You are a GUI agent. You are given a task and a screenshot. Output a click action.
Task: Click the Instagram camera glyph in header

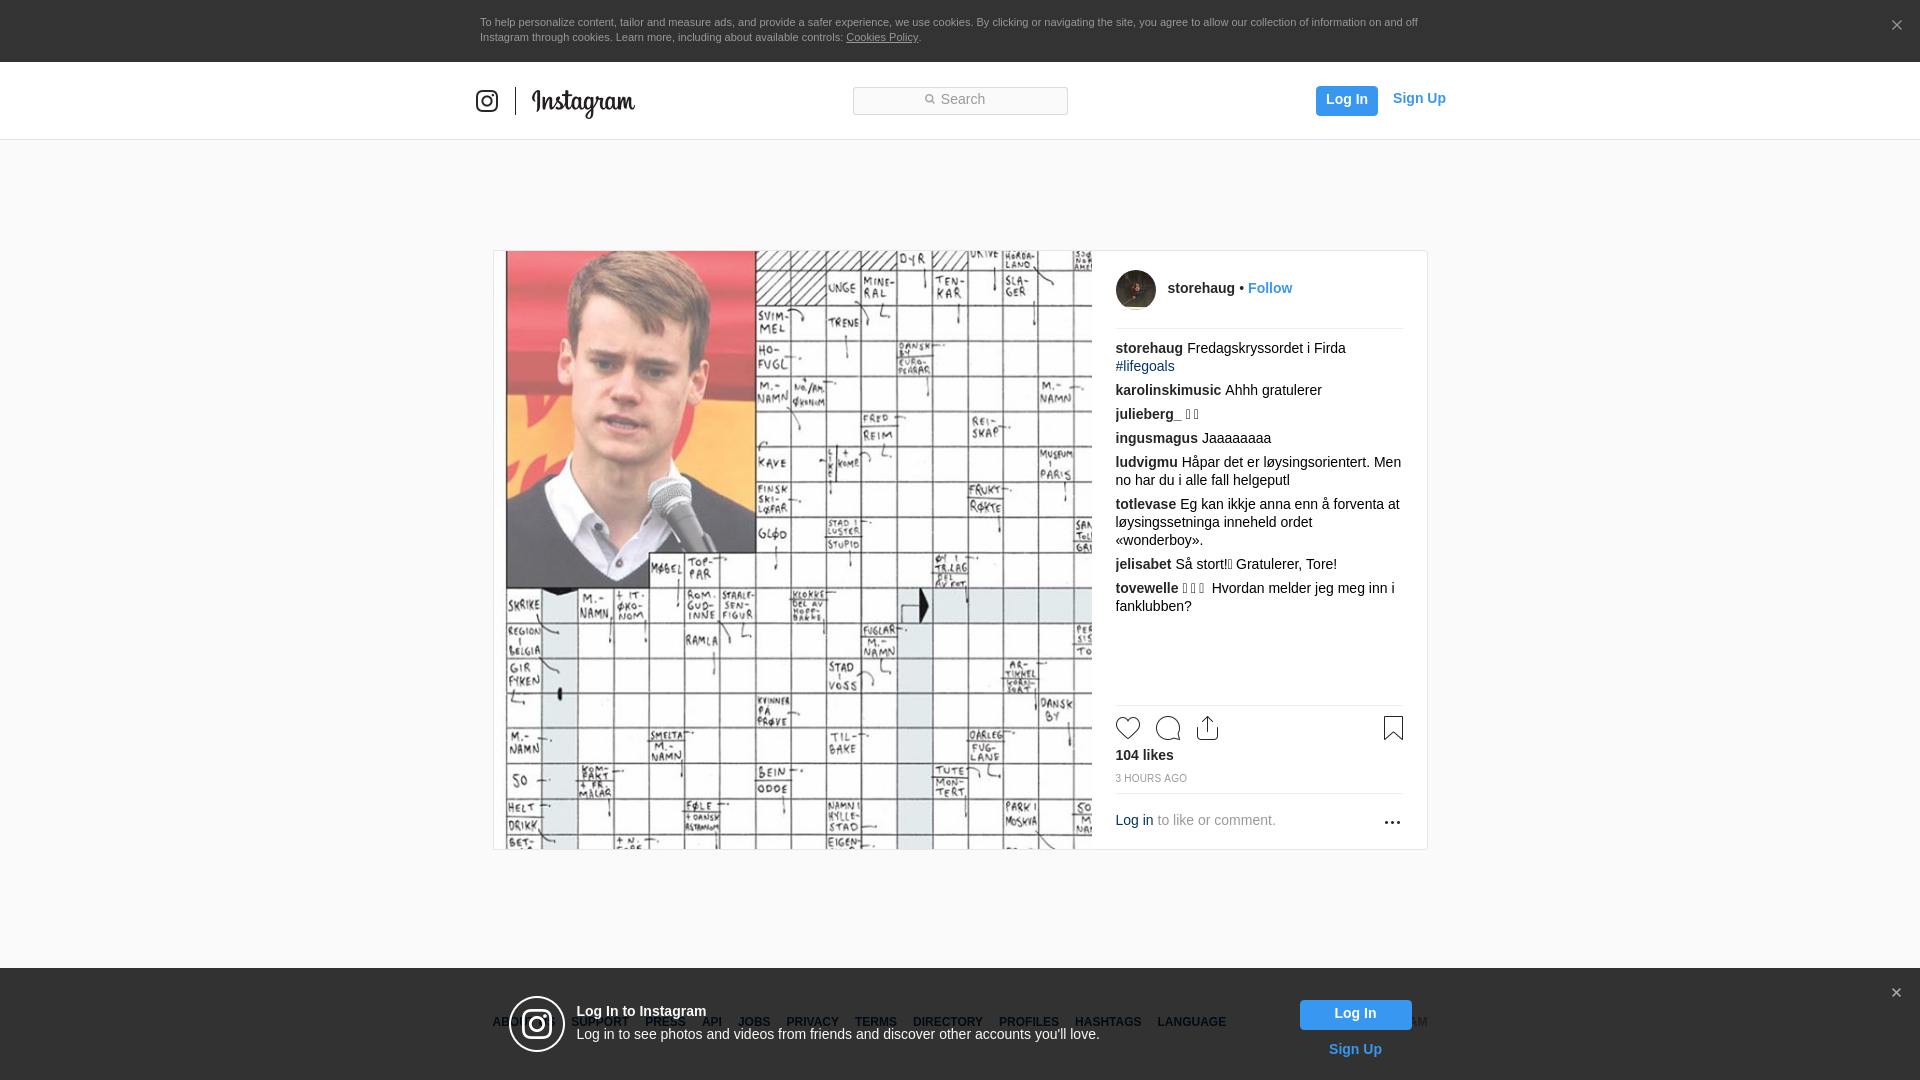pos(487,101)
